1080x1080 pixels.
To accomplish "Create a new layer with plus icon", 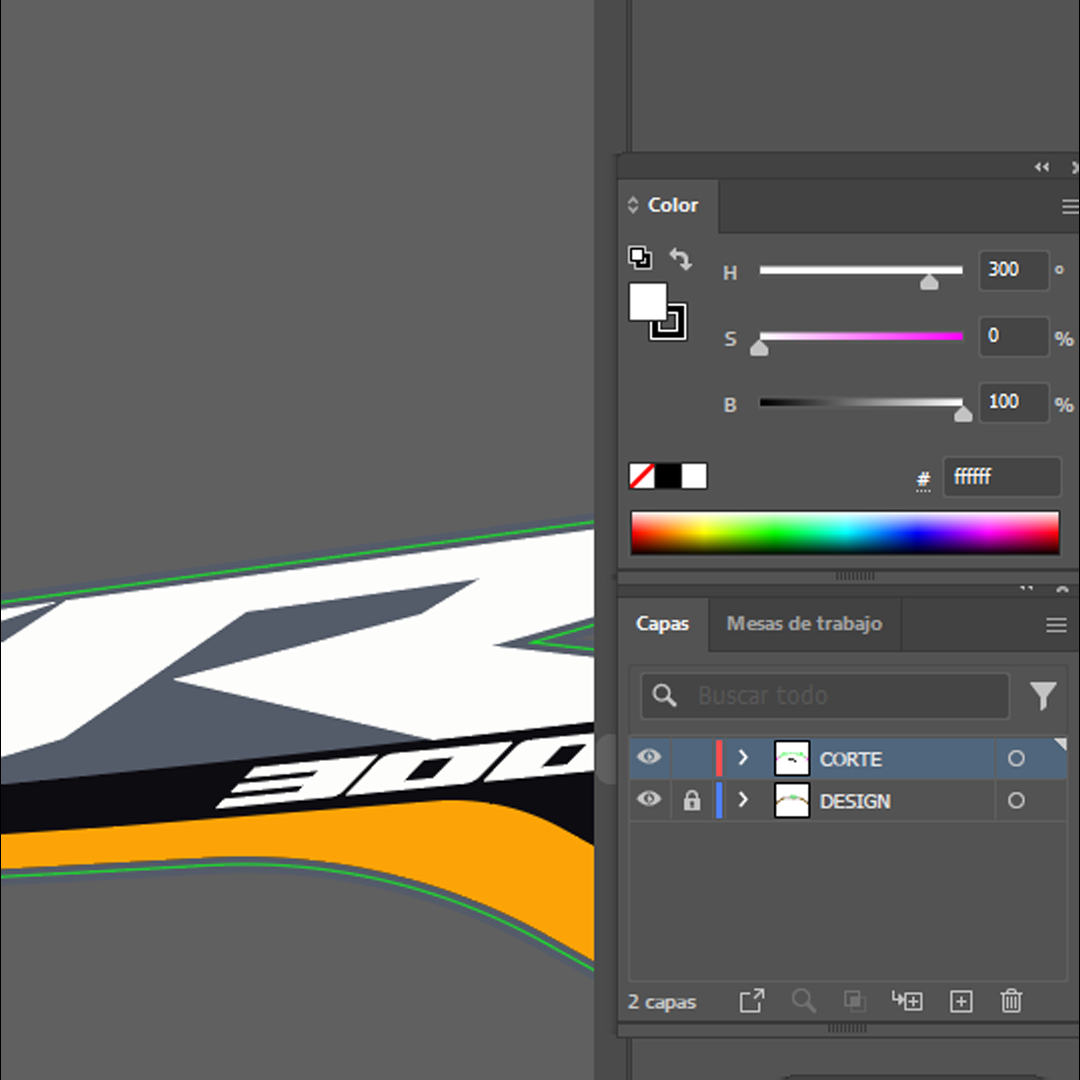I will (x=961, y=1001).
